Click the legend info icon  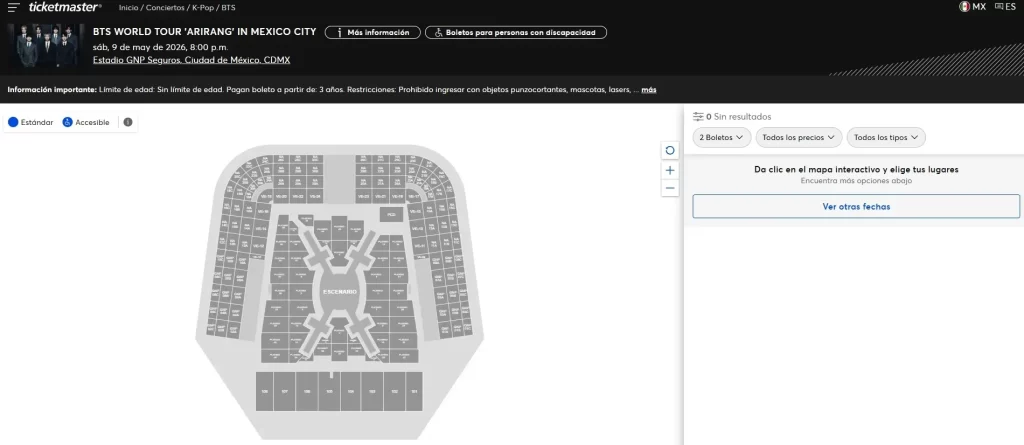(x=128, y=122)
